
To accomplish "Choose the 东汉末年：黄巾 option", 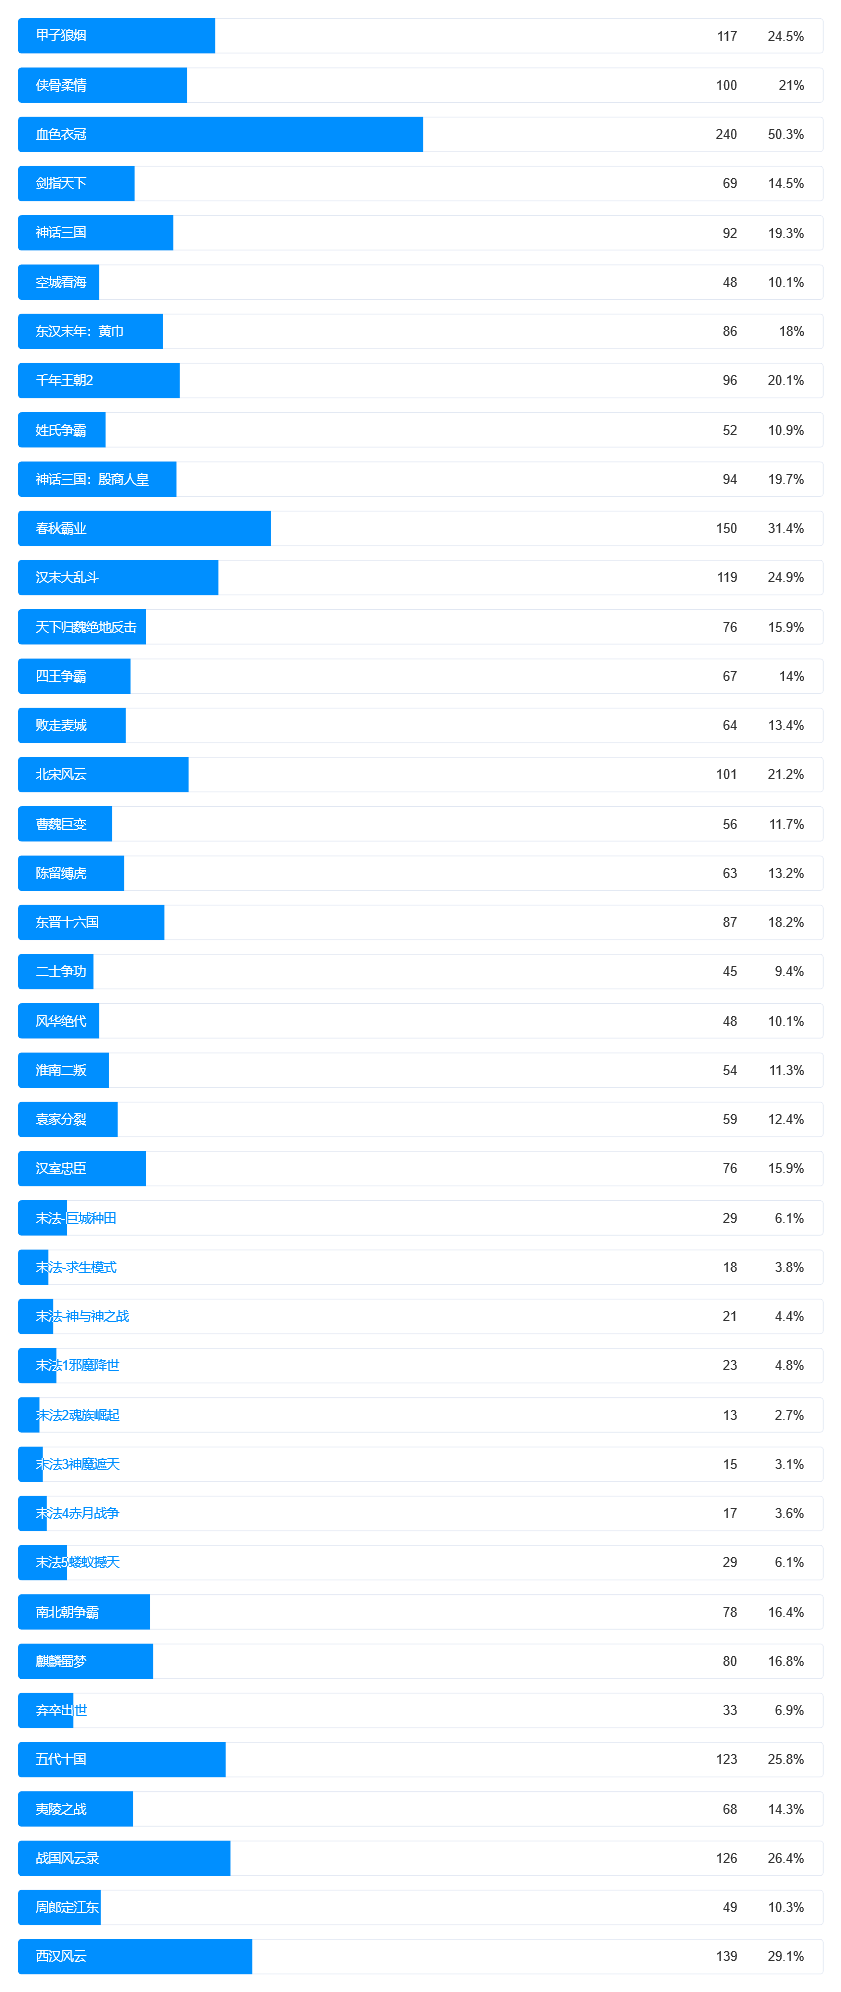I will click(80, 332).
